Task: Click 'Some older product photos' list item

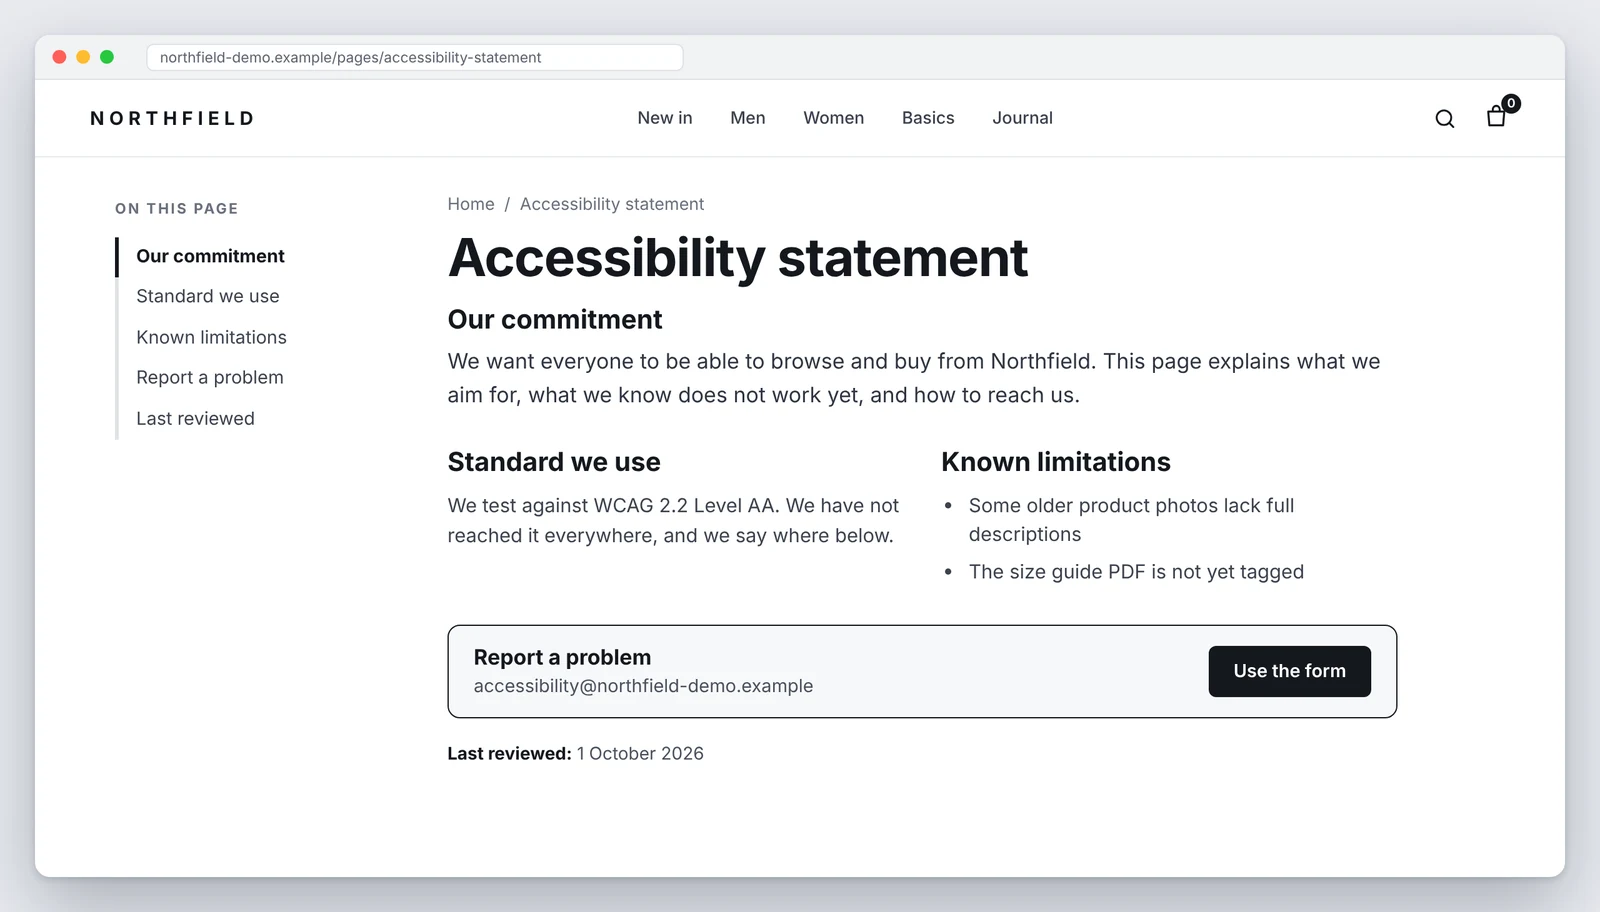Action: click(x=1131, y=520)
